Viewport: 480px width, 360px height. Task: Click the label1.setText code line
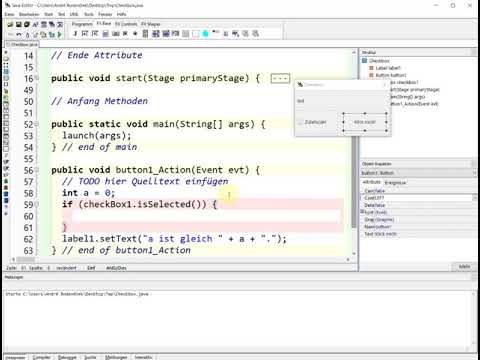point(174,239)
